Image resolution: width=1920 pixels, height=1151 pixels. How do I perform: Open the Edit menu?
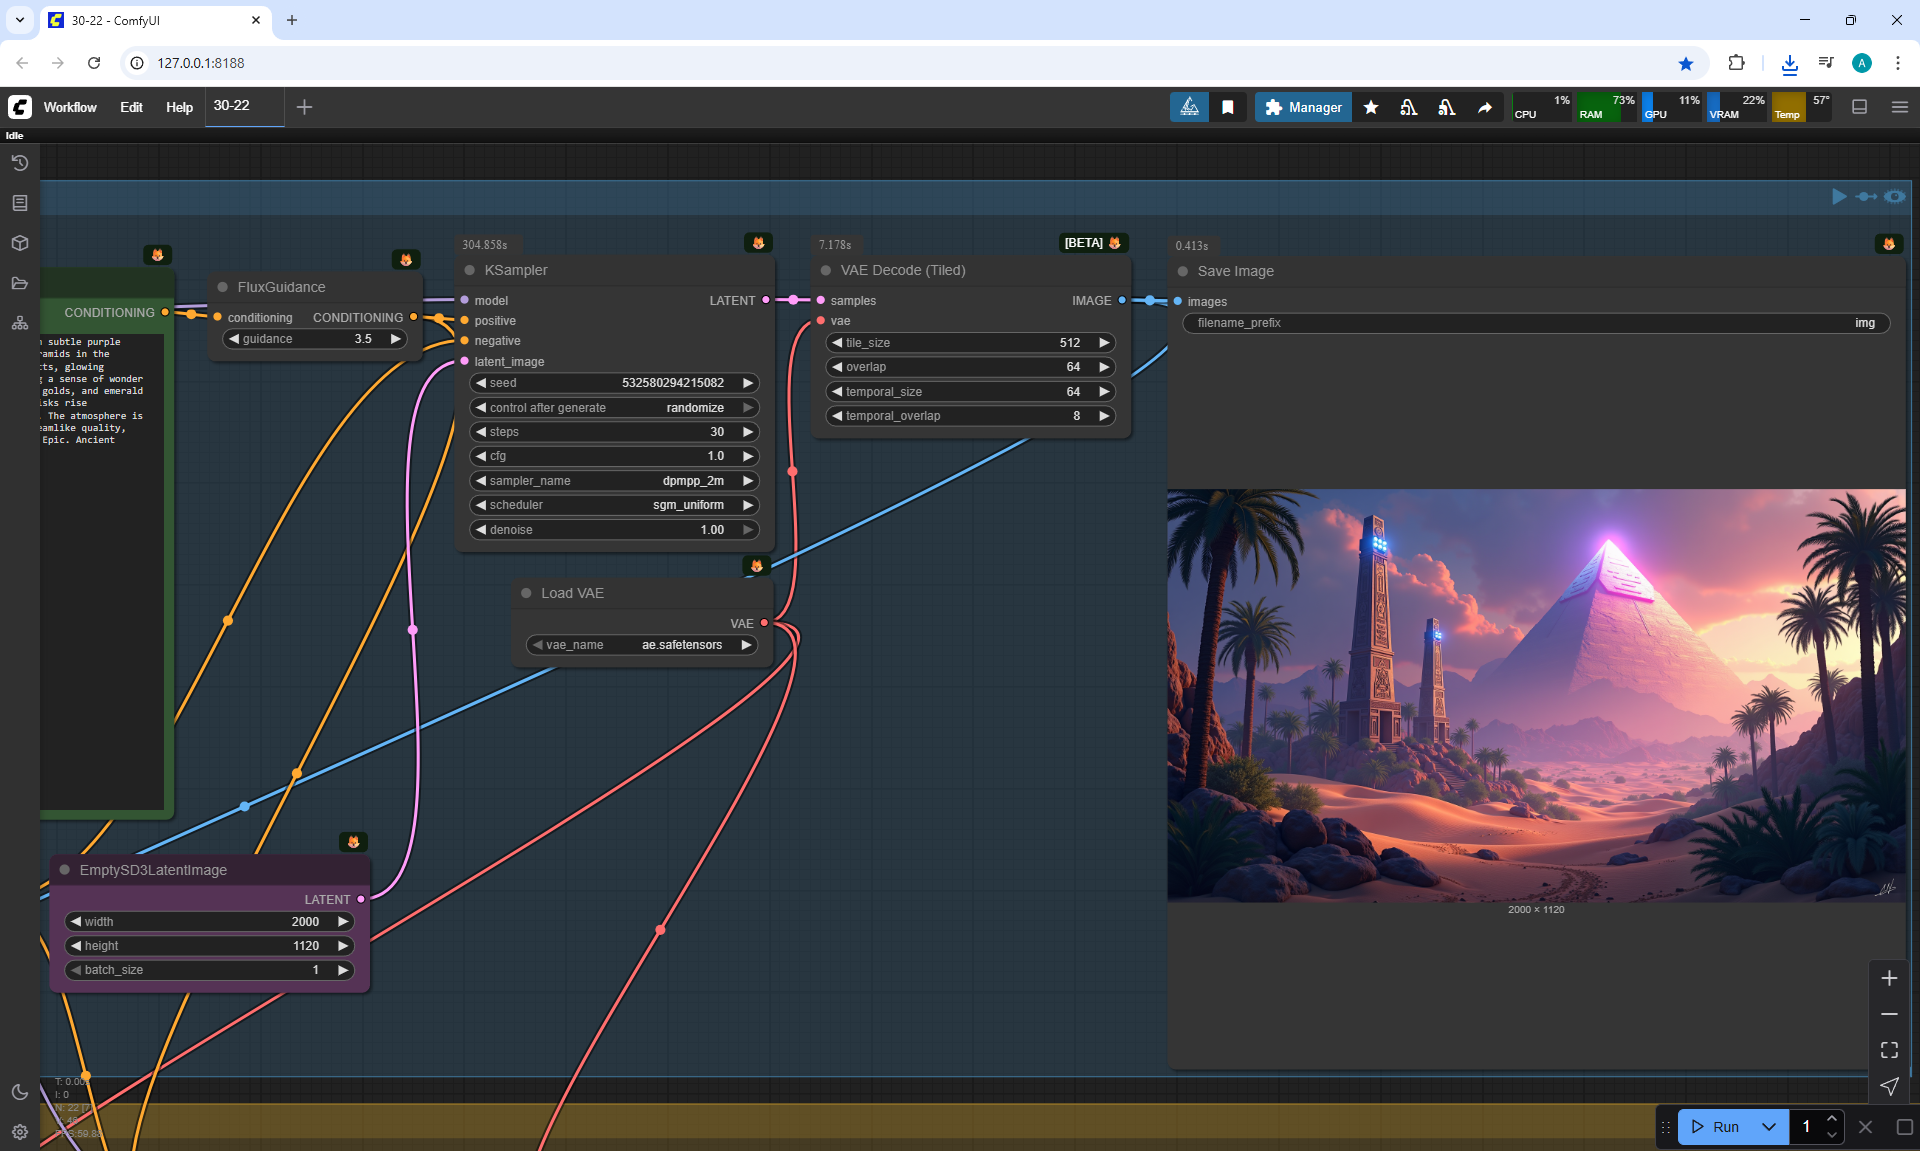coord(131,107)
